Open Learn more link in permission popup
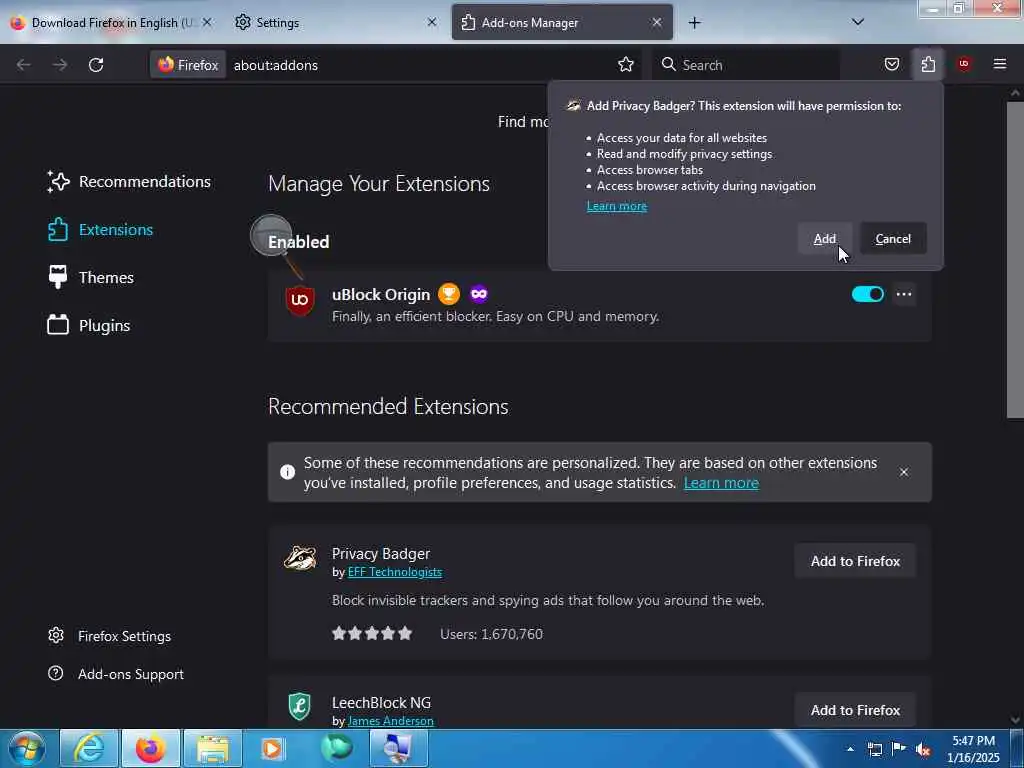Image resolution: width=1024 pixels, height=768 pixels. [x=616, y=206]
